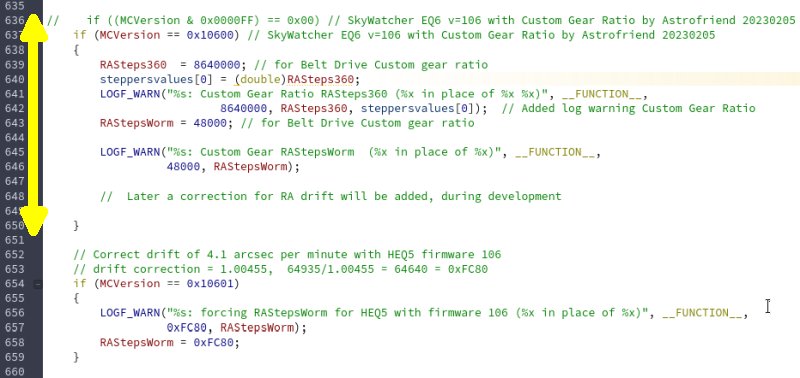Image resolution: width=800 pixels, height=378 pixels.
Task: Select line number 643 in the gutter
Action: (x=14, y=123)
